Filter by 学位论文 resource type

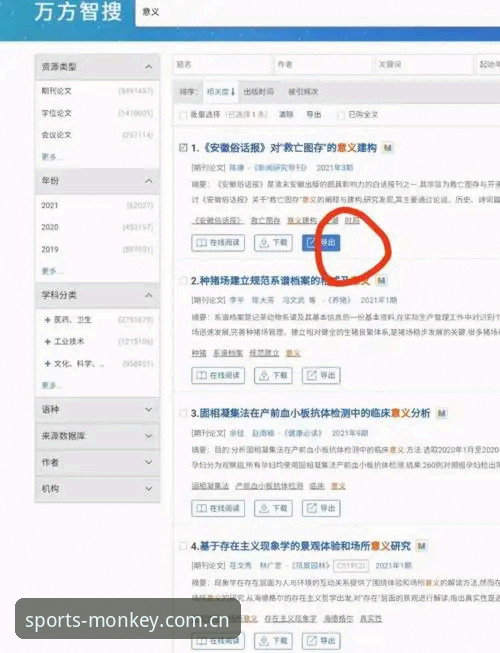pyautogui.click(x=56, y=113)
